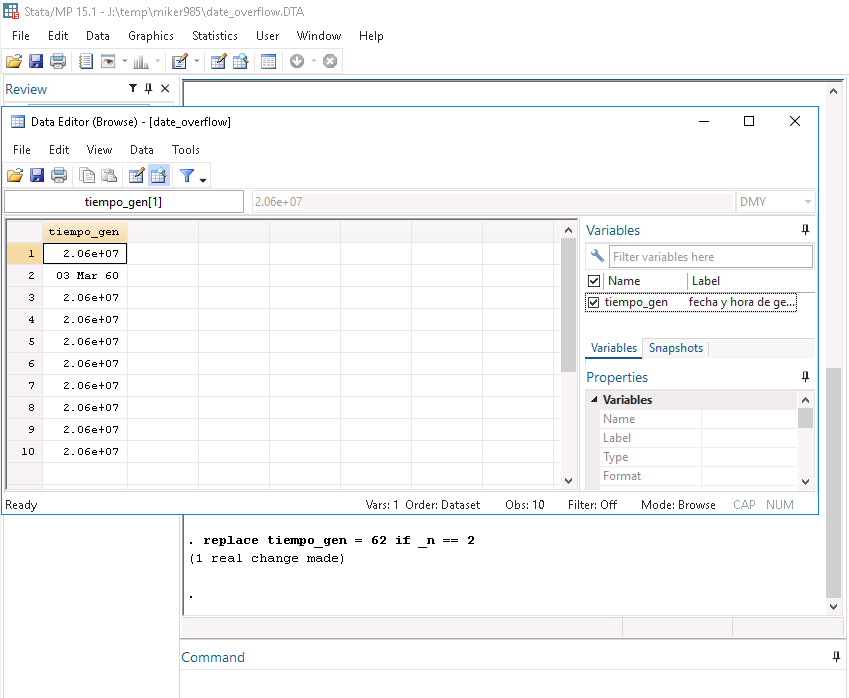
Task: Click the Type property row
Action: [698, 457]
